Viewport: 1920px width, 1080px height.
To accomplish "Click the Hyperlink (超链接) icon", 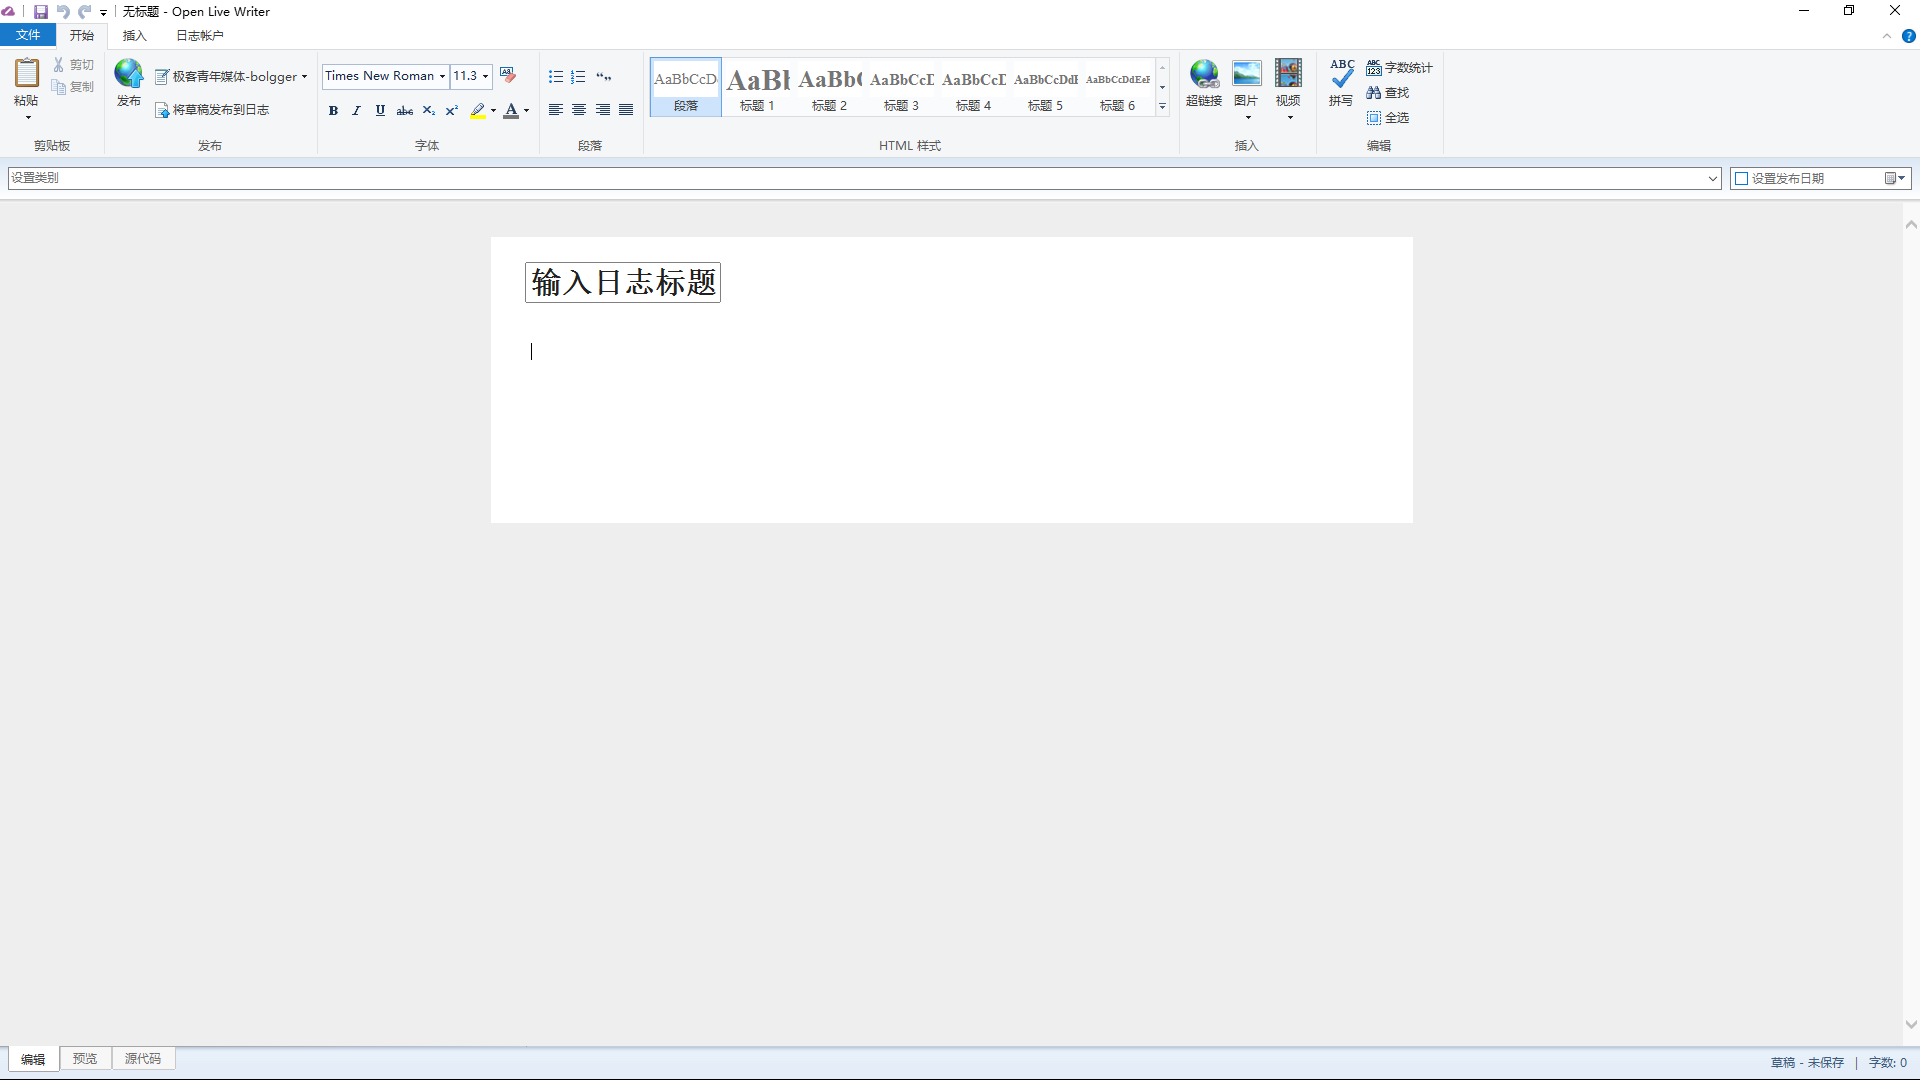I will click(1204, 74).
